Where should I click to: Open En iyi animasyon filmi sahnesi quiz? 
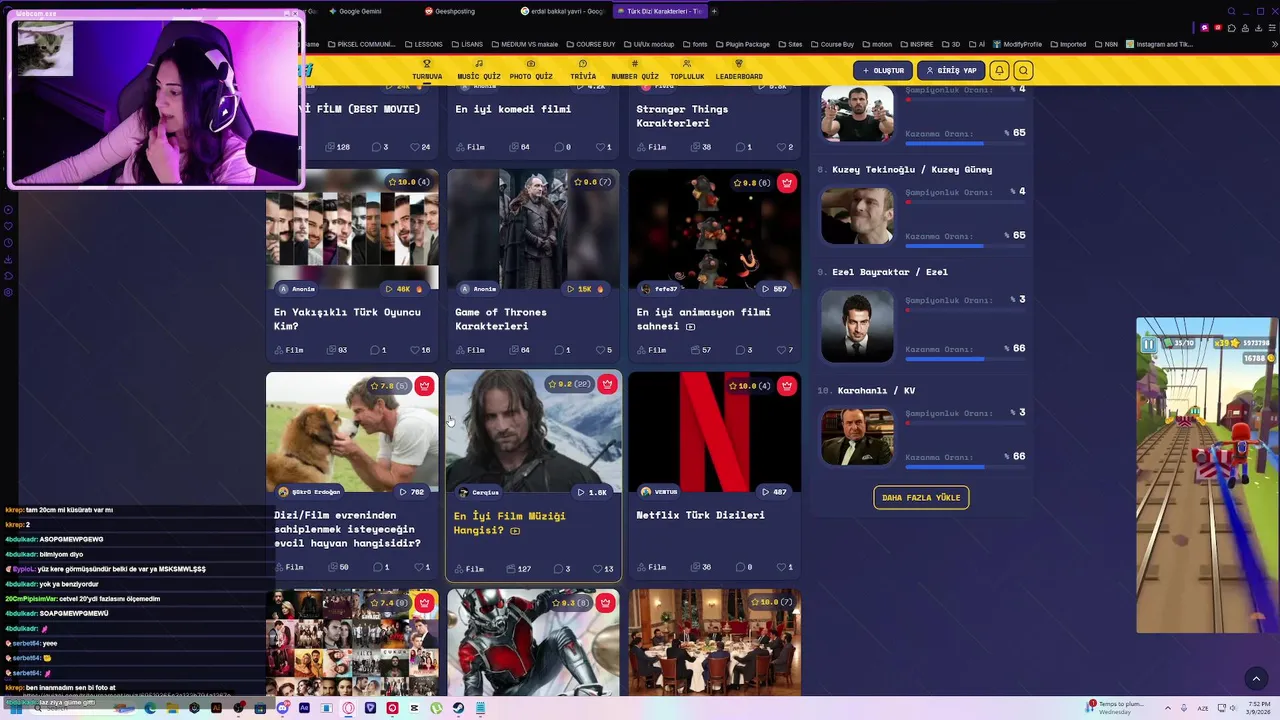703,319
